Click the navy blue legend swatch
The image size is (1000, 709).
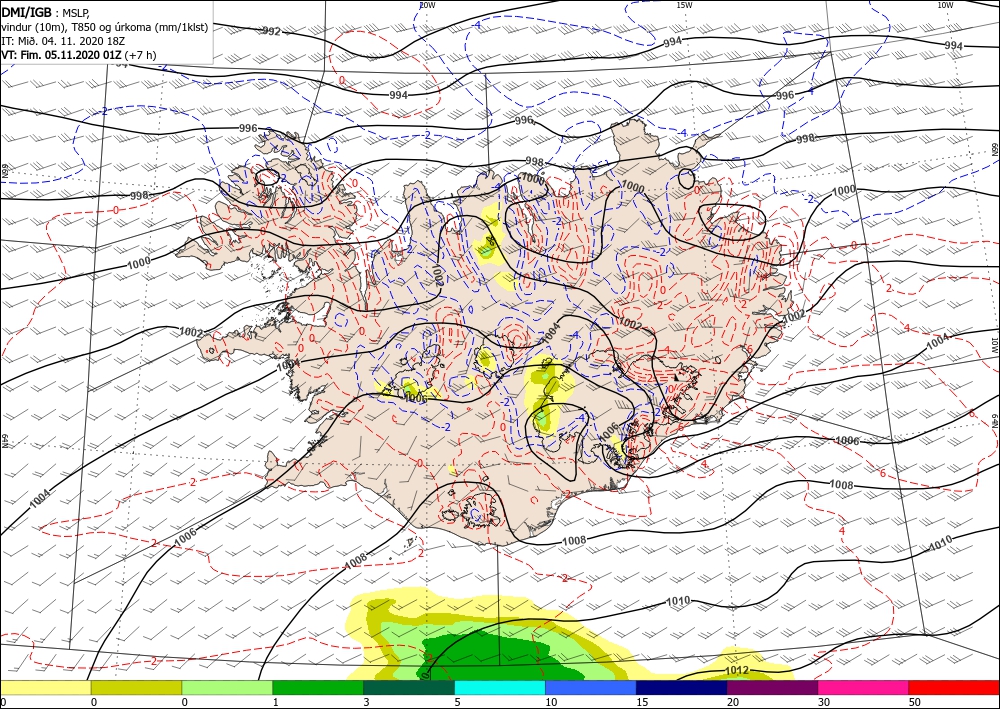pos(682,687)
